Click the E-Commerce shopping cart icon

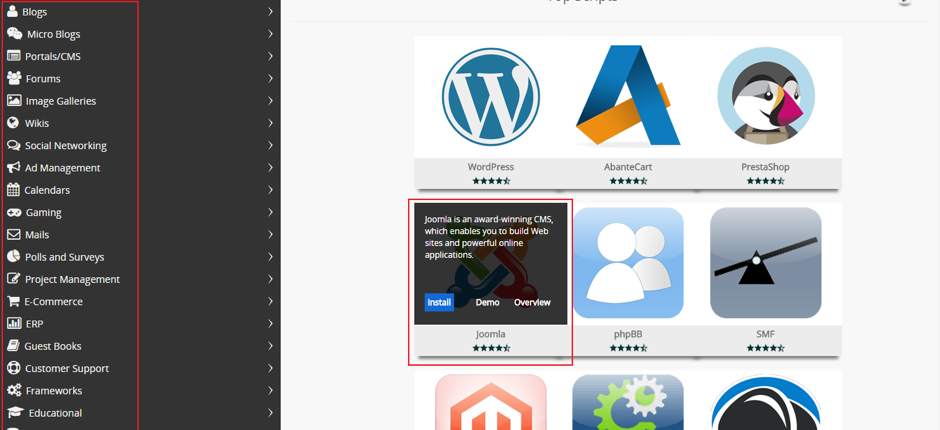tap(13, 301)
